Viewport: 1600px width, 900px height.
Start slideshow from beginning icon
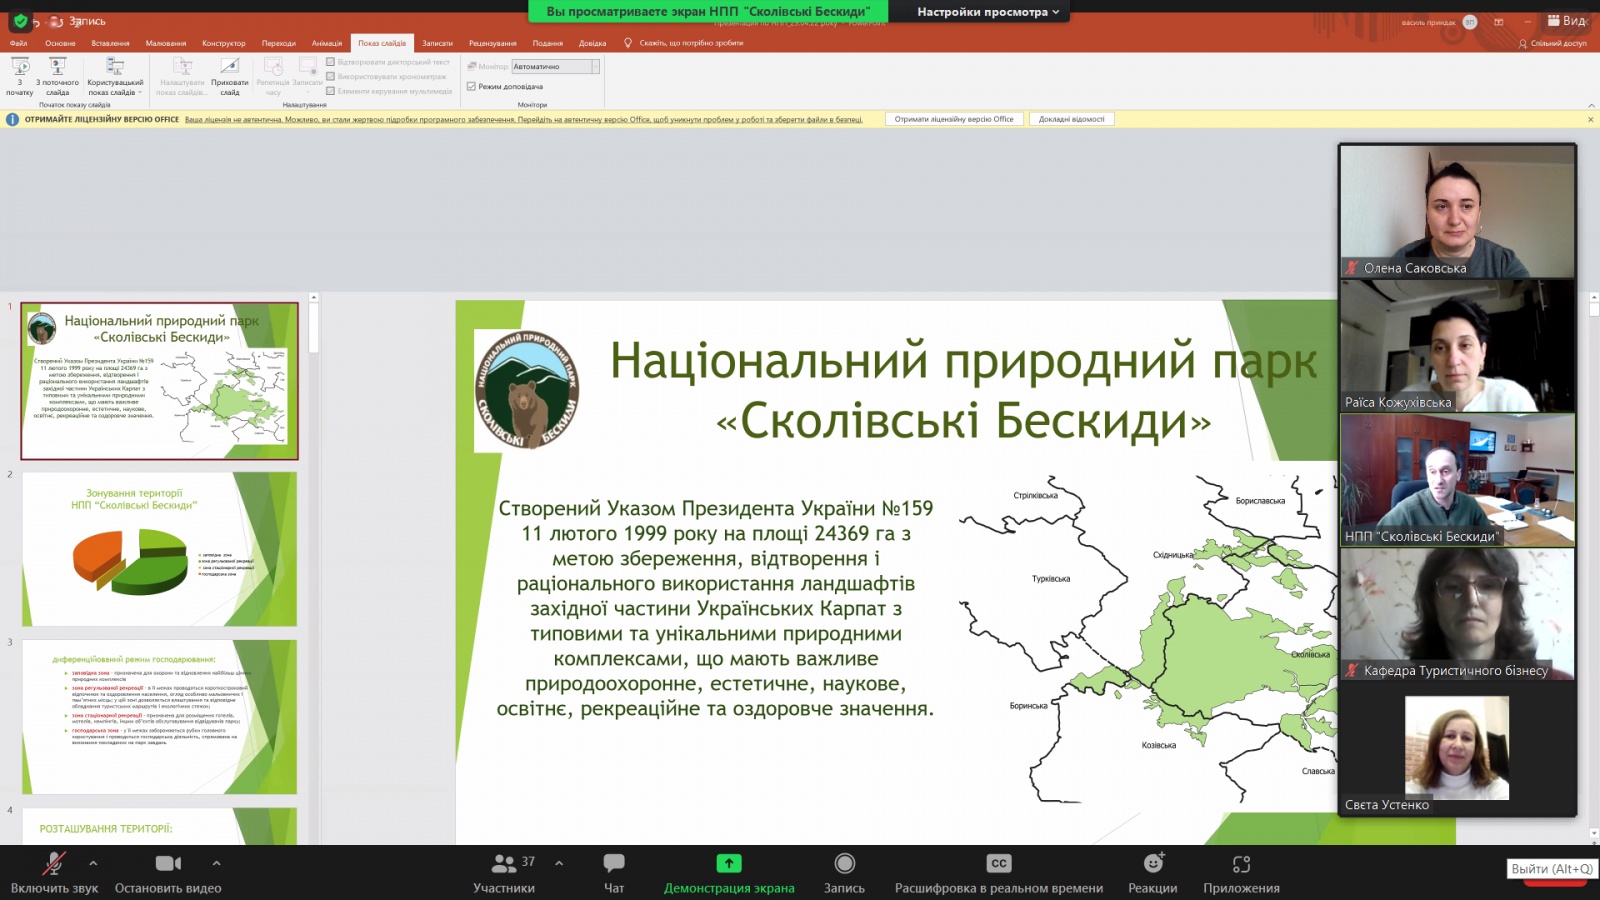[20, 76]
